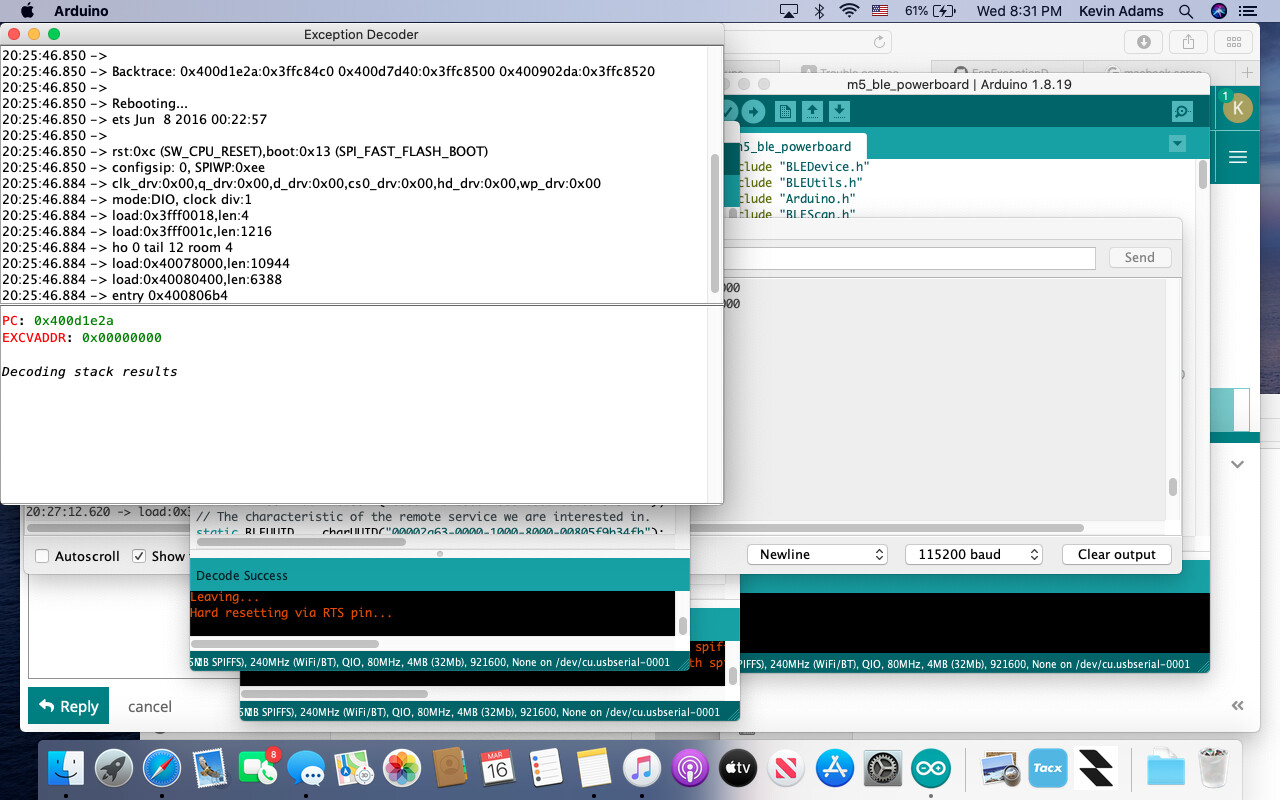
Task: Click the Serial Monitor output vertical scrollbar
Action: (1173, 487)
